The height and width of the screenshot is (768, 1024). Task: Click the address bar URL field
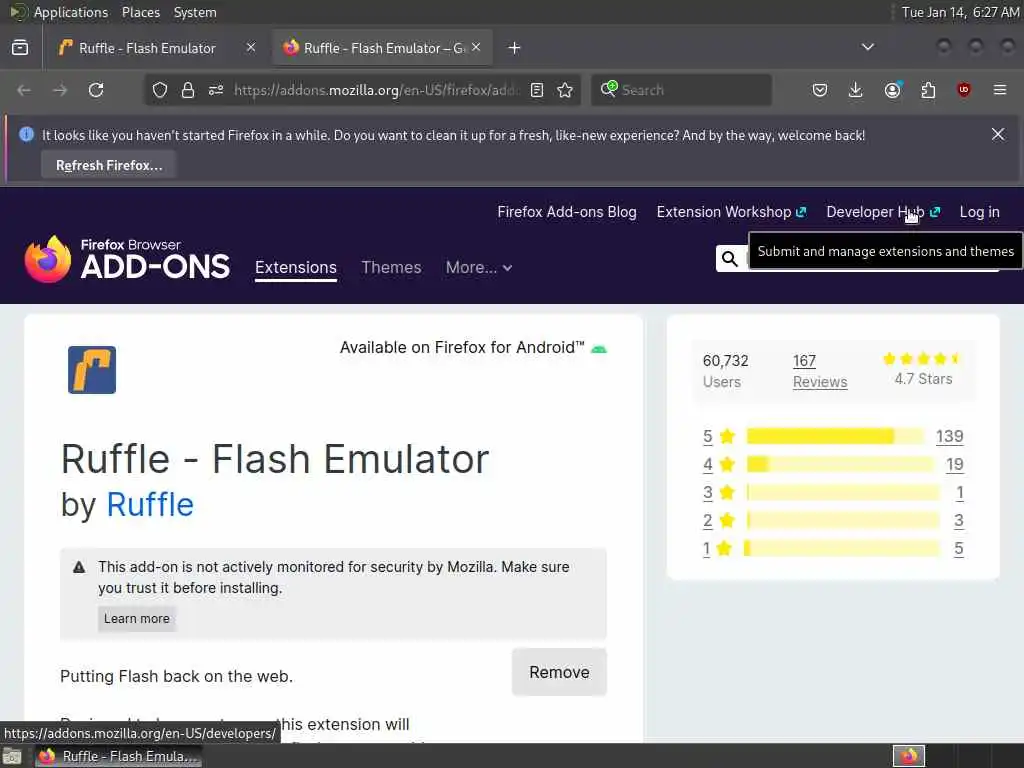coord(376,90)
